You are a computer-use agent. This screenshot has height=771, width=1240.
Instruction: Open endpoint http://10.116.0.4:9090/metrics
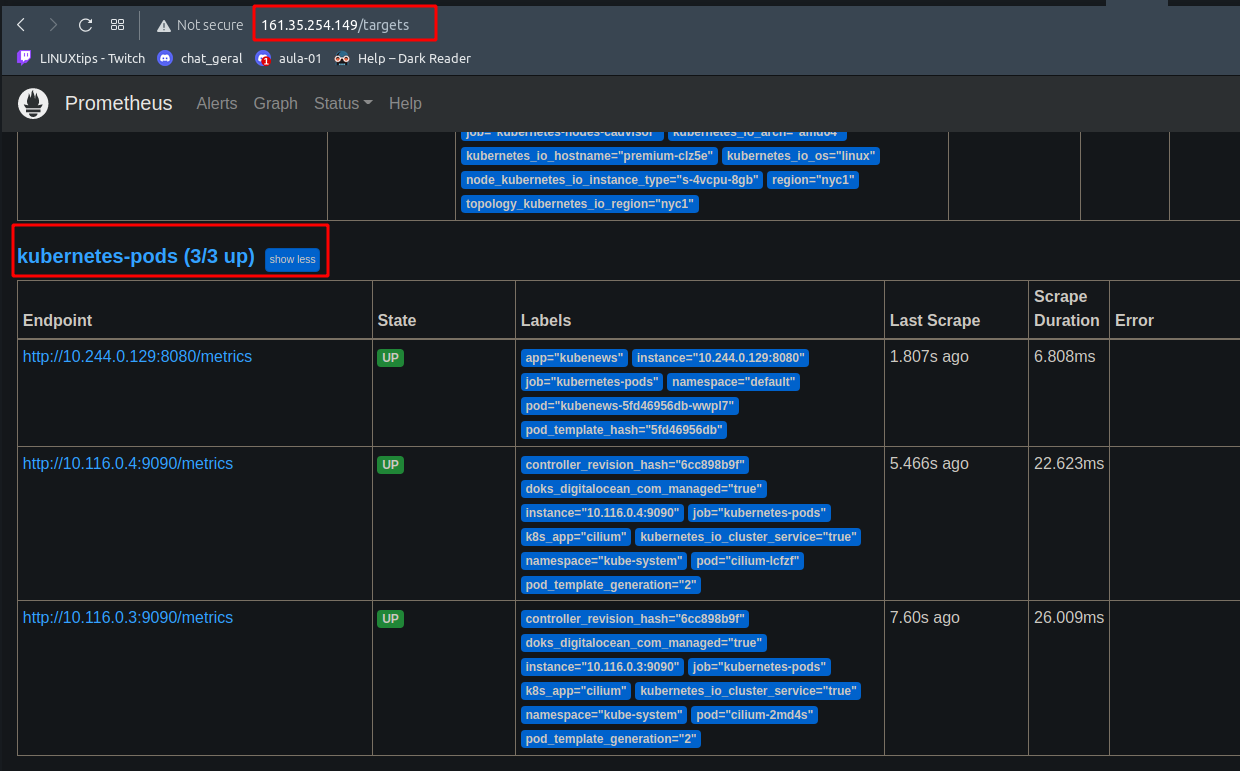(127, 464)
